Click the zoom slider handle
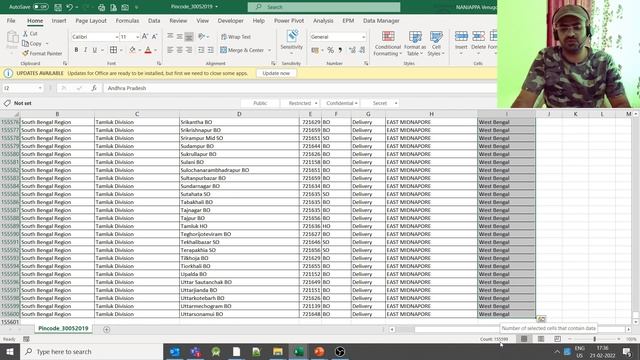The image size is (640, 360). point(594,339)
